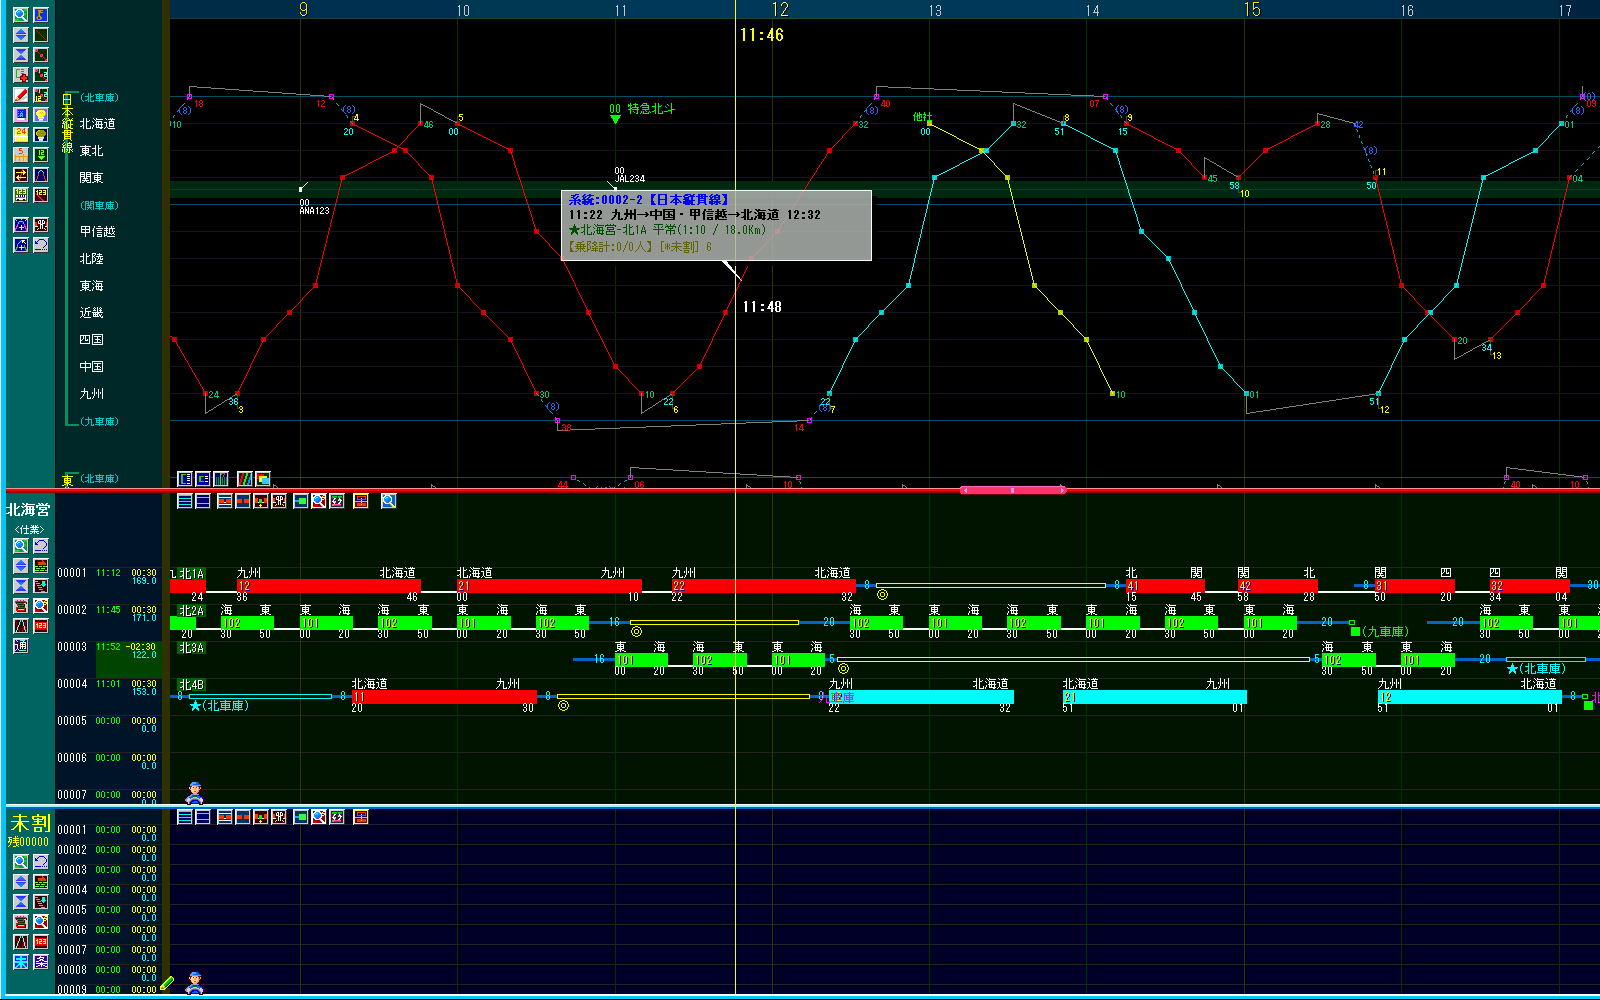The height and width of the screenshot is (1000, 1600).
Task: Click the magnifier icon in the diagram toolbar
Action: [x=20, y=15]
